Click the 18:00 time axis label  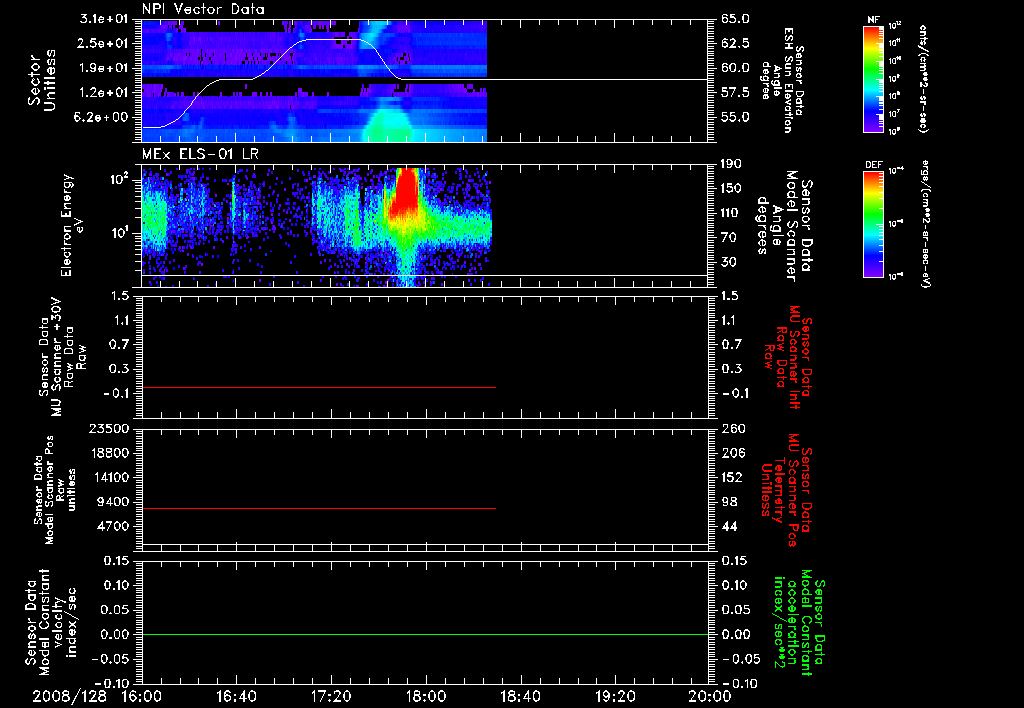pos(426,696)
